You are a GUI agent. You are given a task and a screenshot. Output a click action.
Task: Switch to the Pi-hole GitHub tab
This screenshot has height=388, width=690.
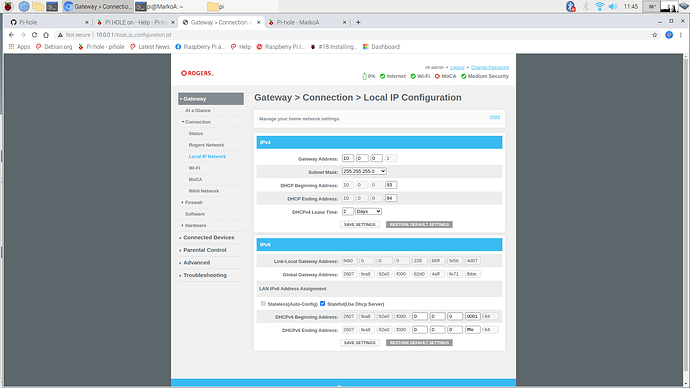(49, 22)
